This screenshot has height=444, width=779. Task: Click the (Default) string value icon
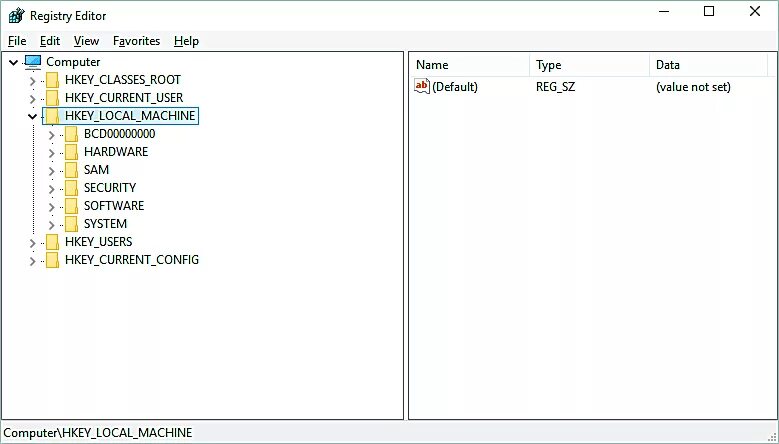click(x=422, y=86)
